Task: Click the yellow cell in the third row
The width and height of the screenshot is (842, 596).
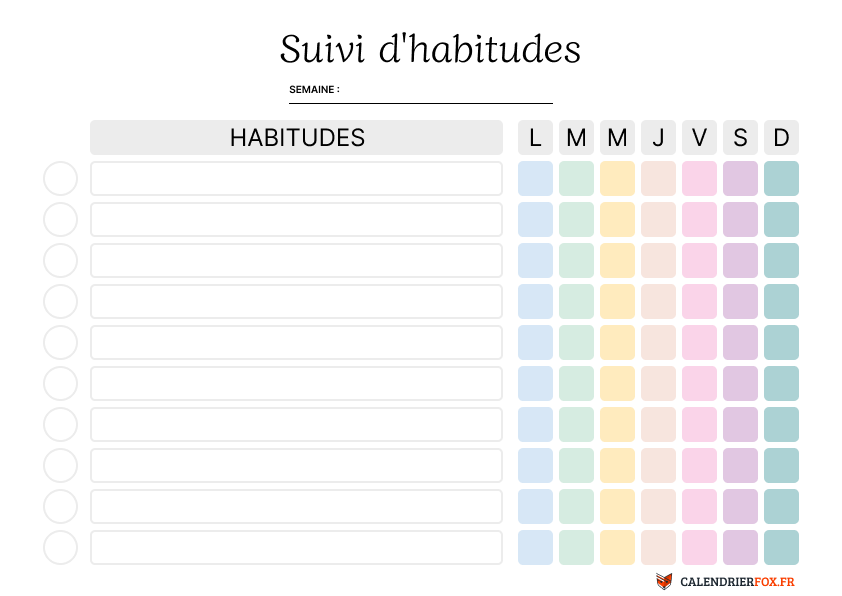Action: point(617,261)
